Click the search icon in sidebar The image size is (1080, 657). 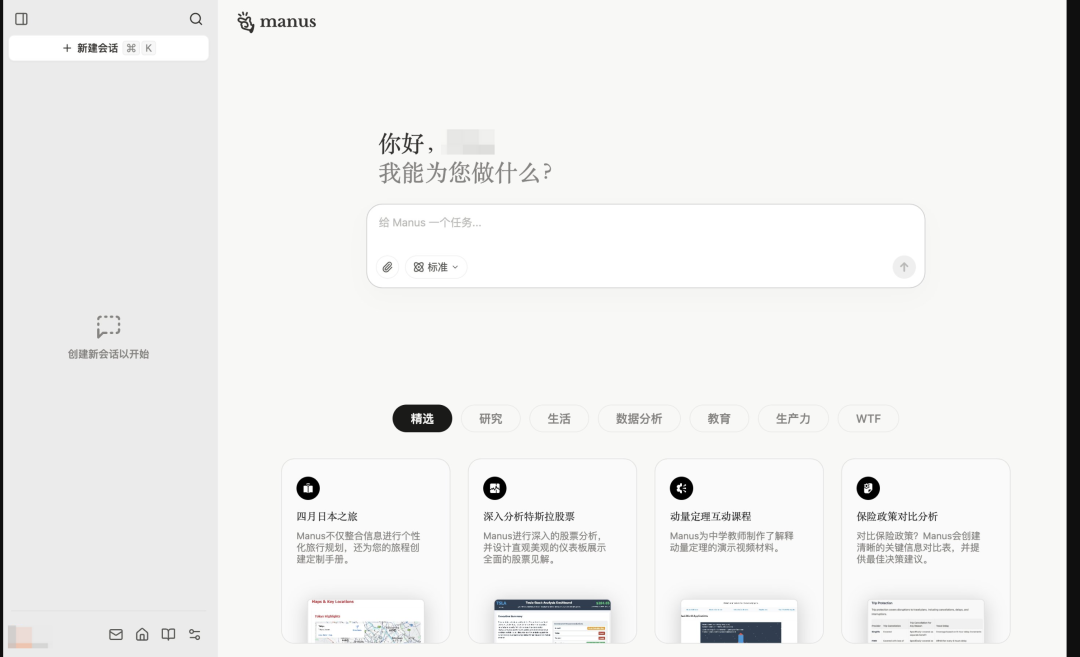click(196, 19)
